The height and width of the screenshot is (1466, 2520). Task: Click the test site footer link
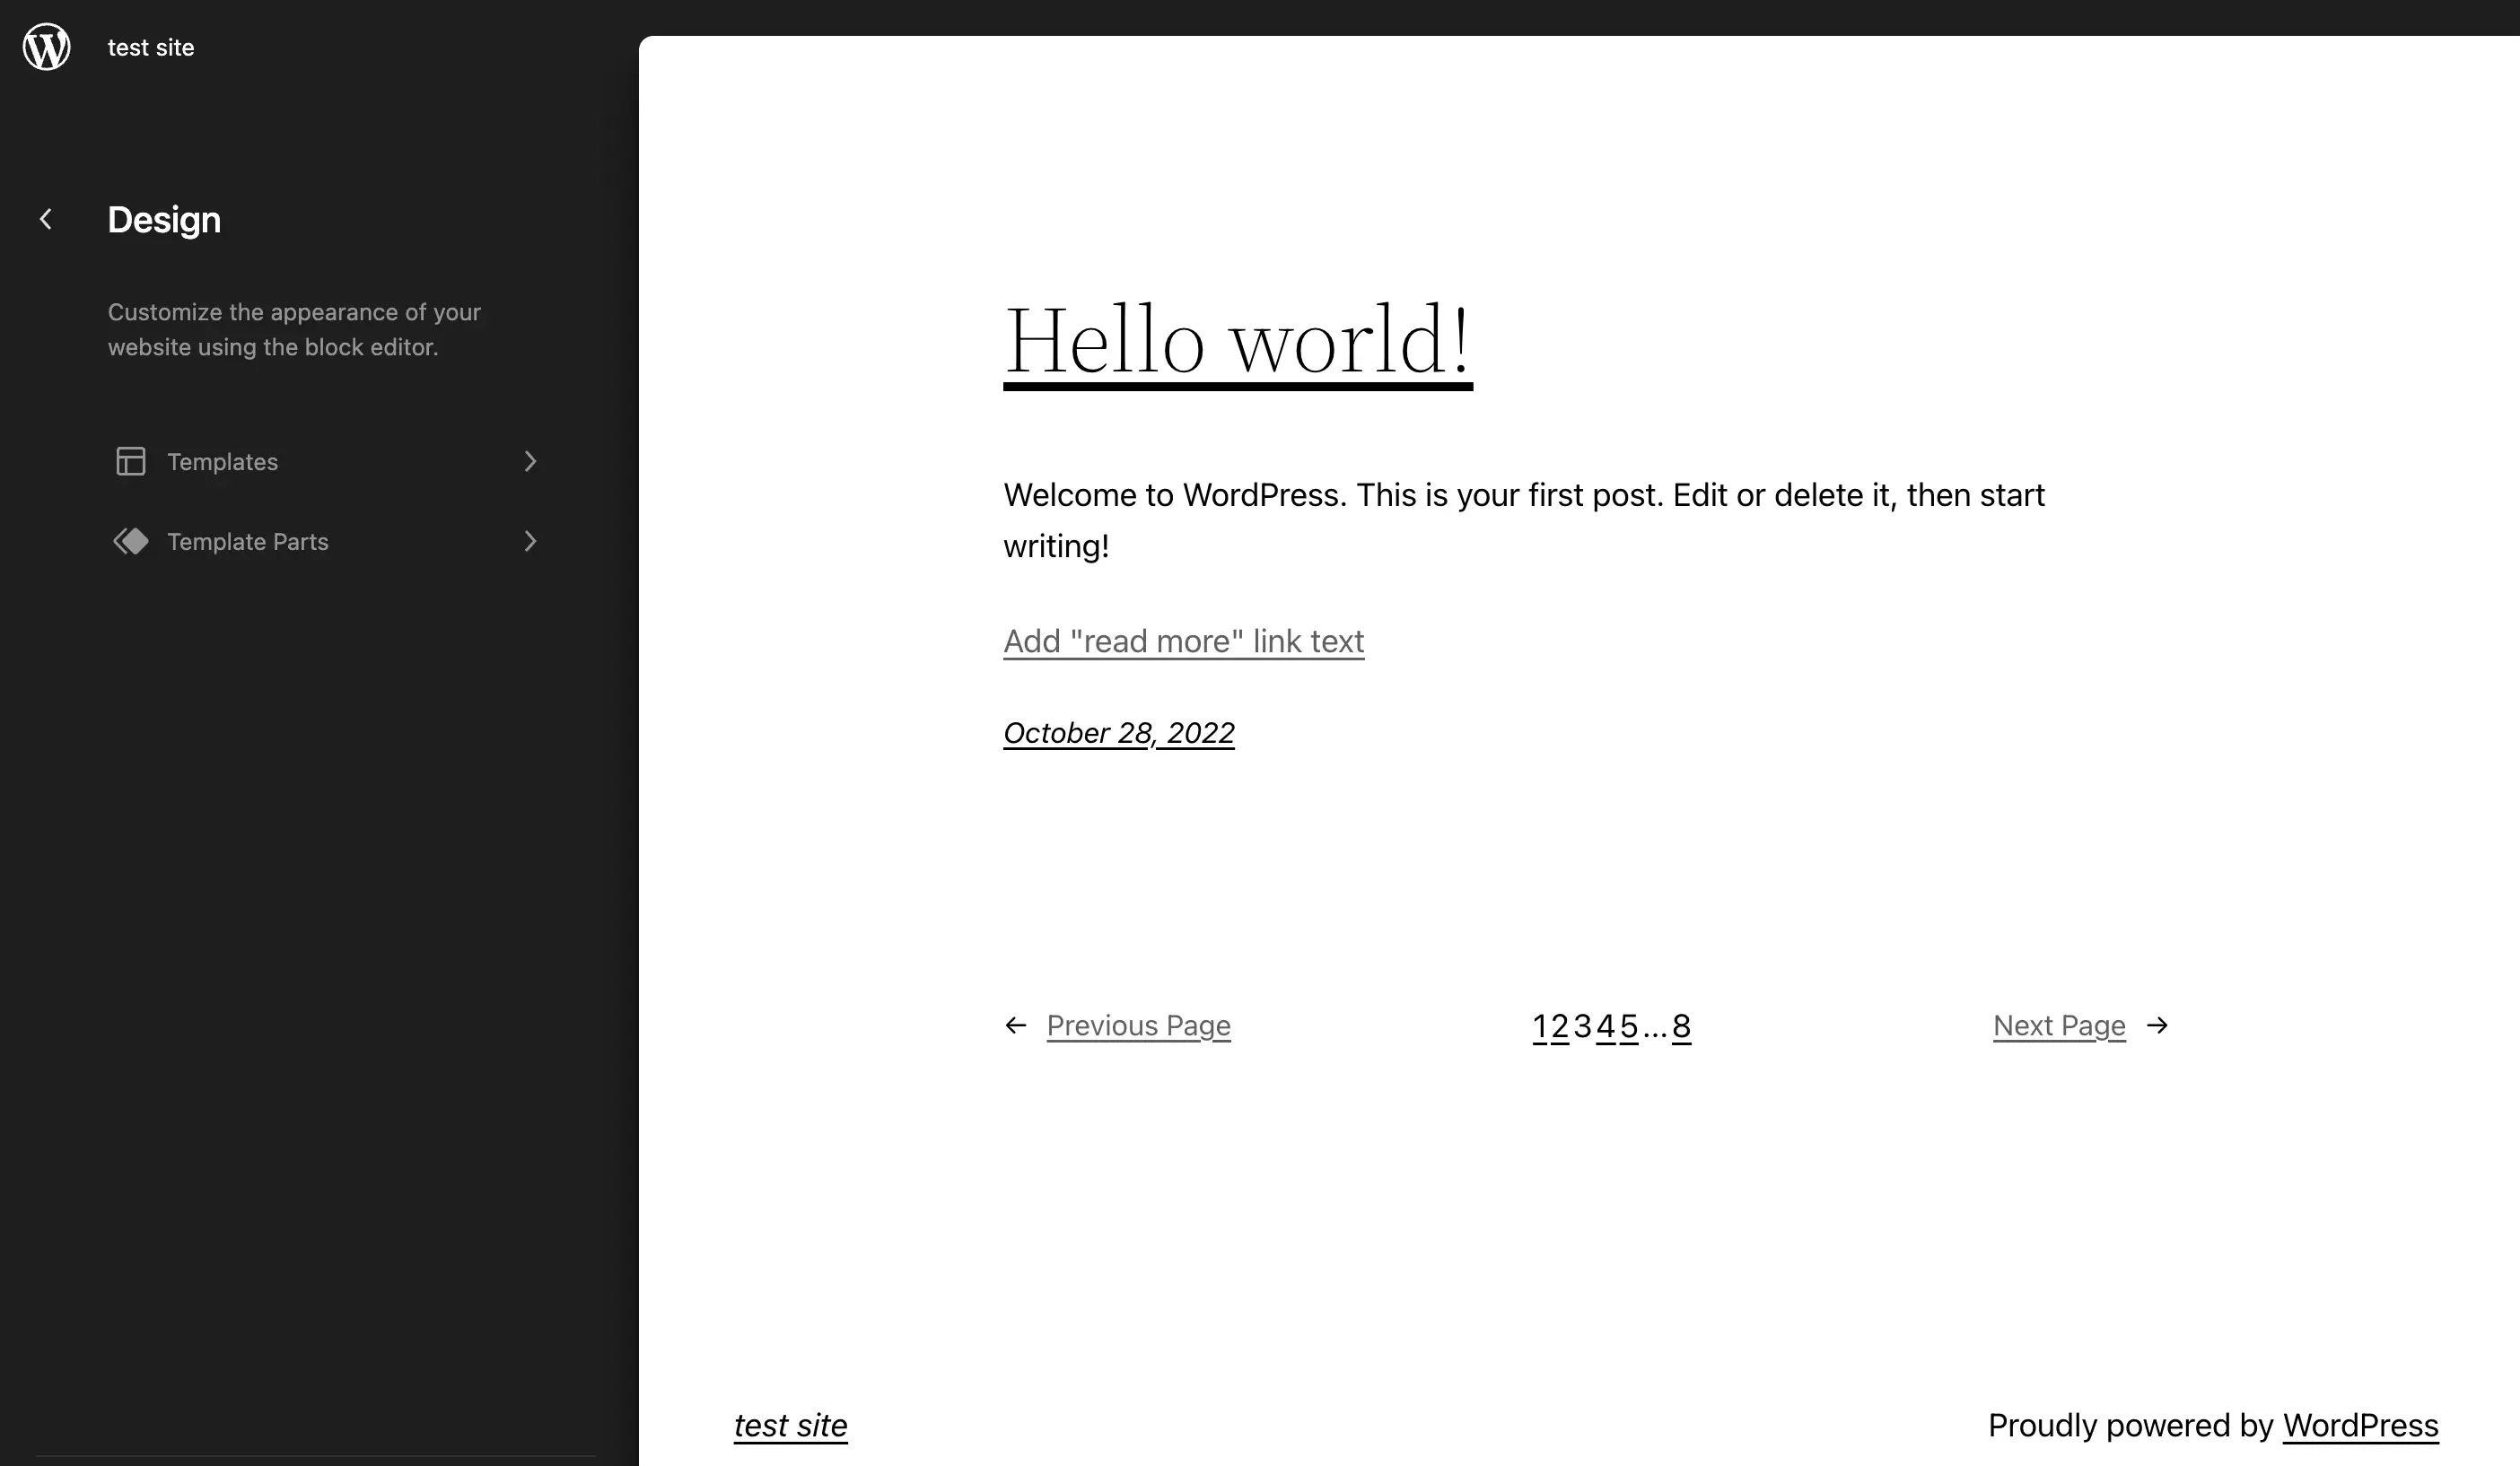(789, 1426)
